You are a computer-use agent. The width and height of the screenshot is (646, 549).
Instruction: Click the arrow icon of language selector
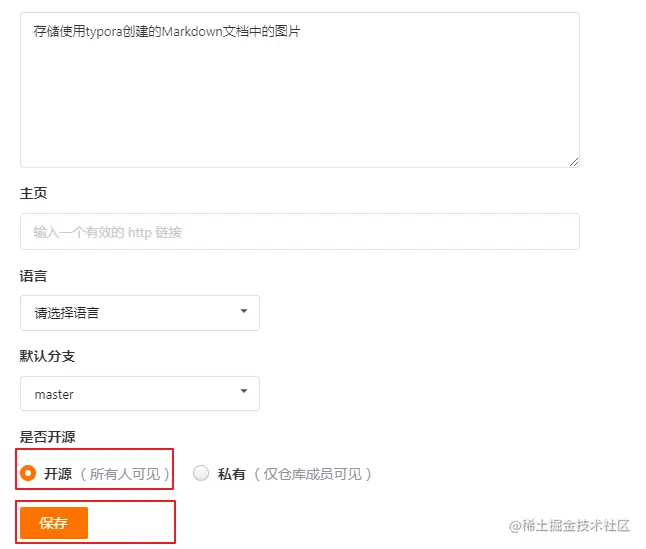tap(244, 311)
